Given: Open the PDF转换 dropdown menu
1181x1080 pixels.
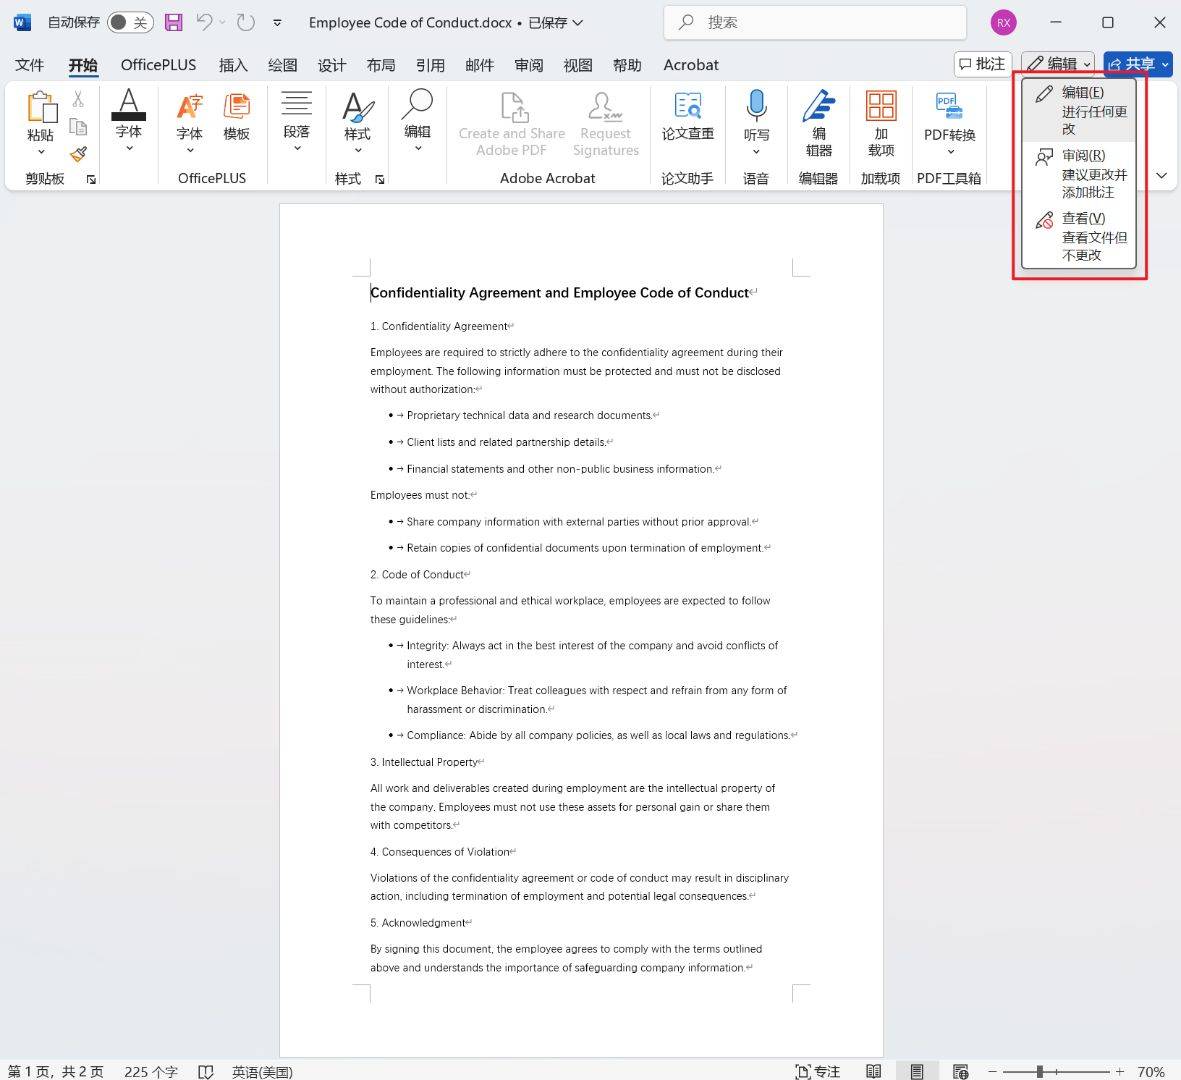Looking at the screenshot, I should [x=949, y=152].
